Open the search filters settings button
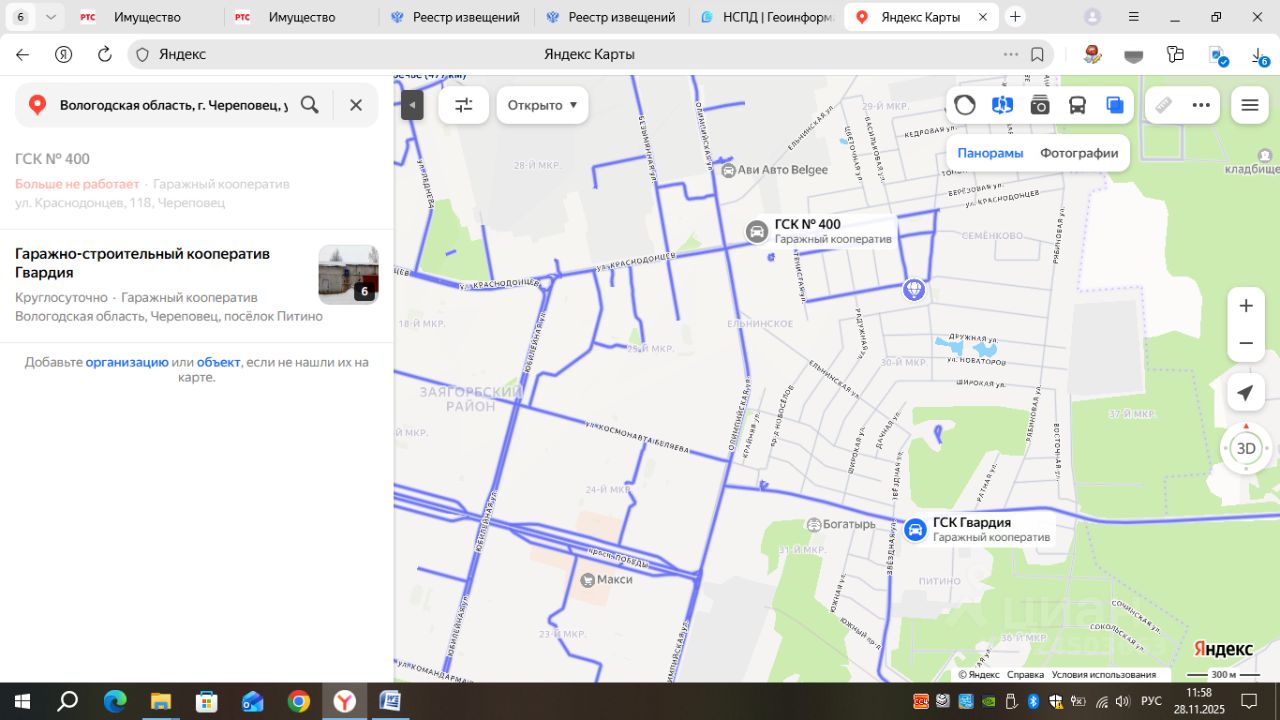 (464, 105)
